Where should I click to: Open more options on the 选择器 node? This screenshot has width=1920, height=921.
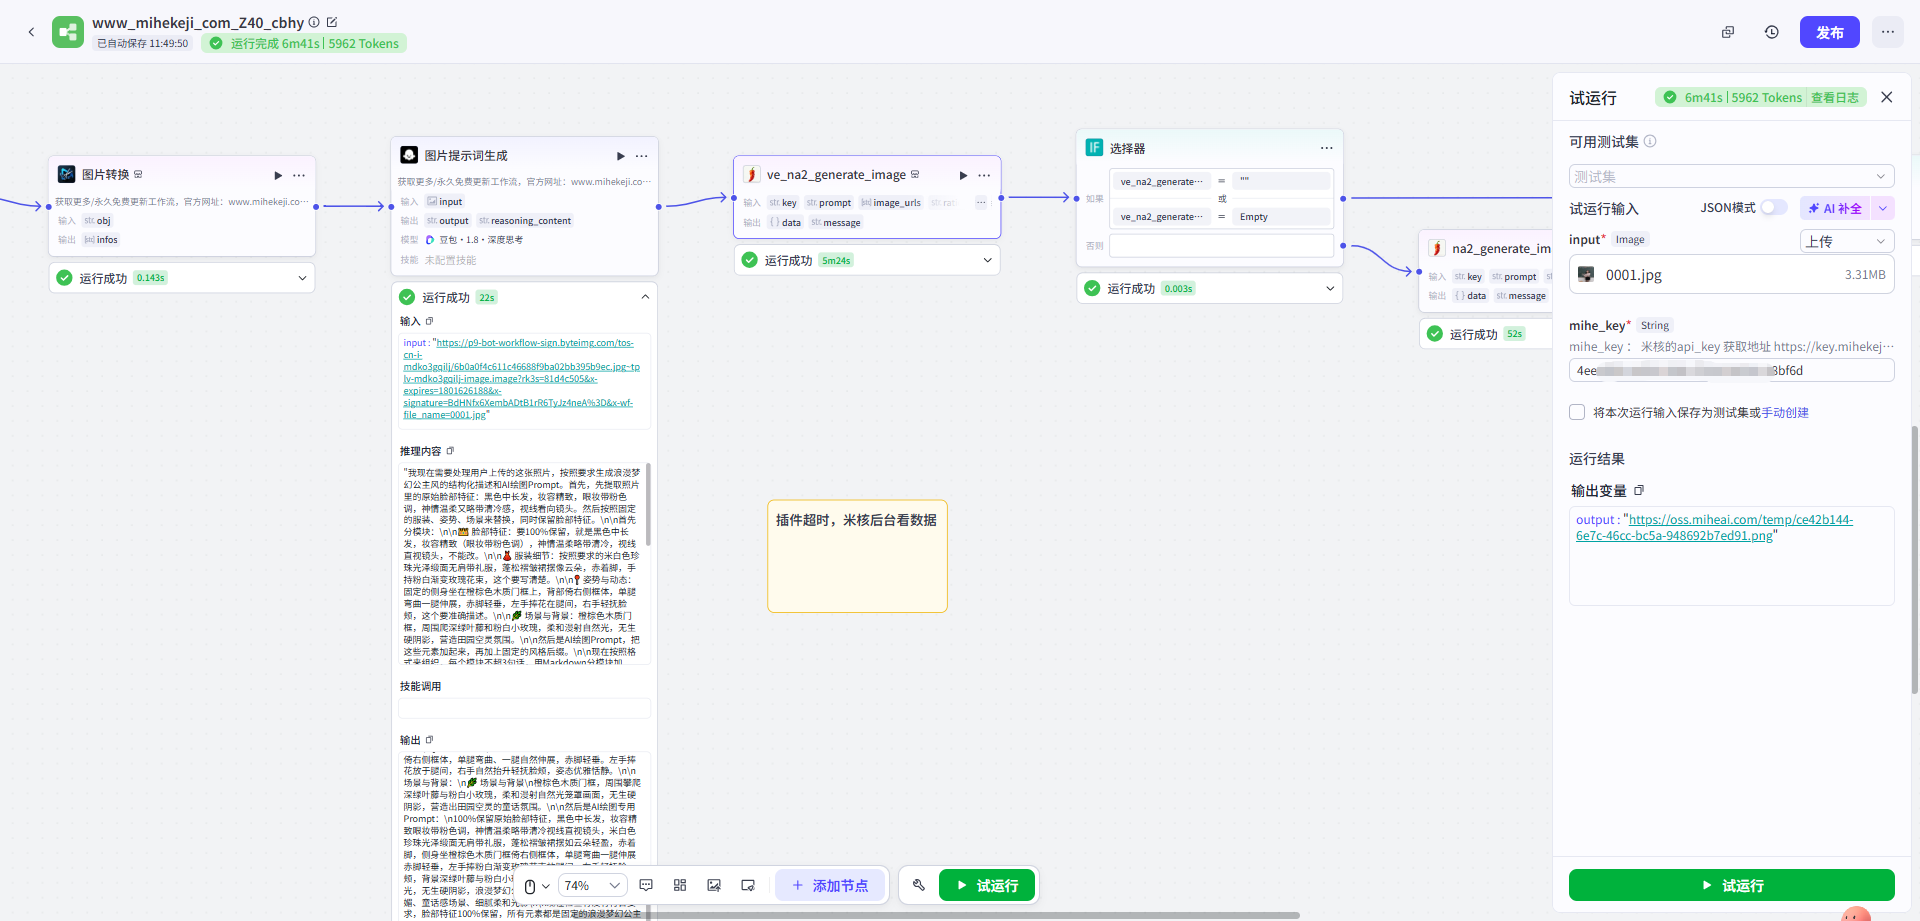coord(1326,148)
